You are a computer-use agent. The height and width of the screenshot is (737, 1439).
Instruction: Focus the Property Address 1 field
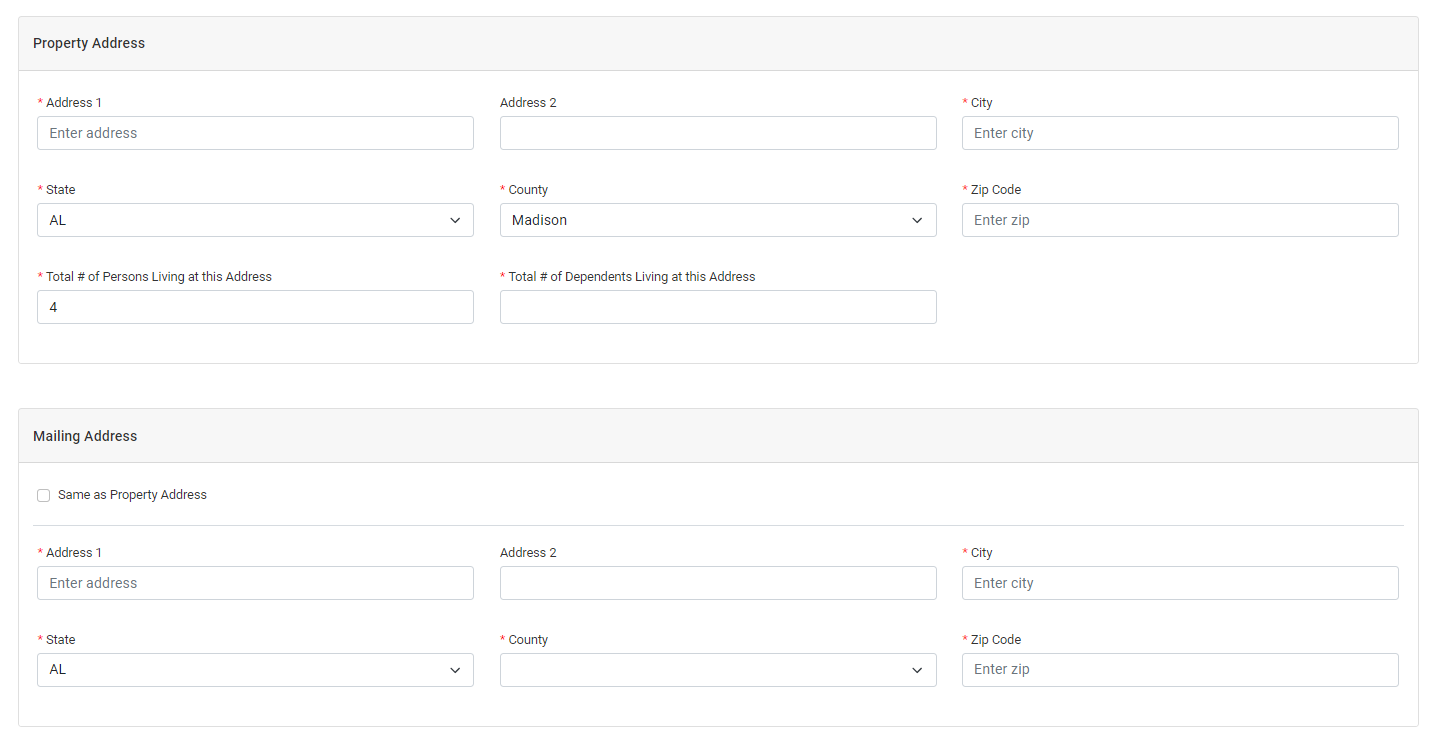click(x=255, y=133)
